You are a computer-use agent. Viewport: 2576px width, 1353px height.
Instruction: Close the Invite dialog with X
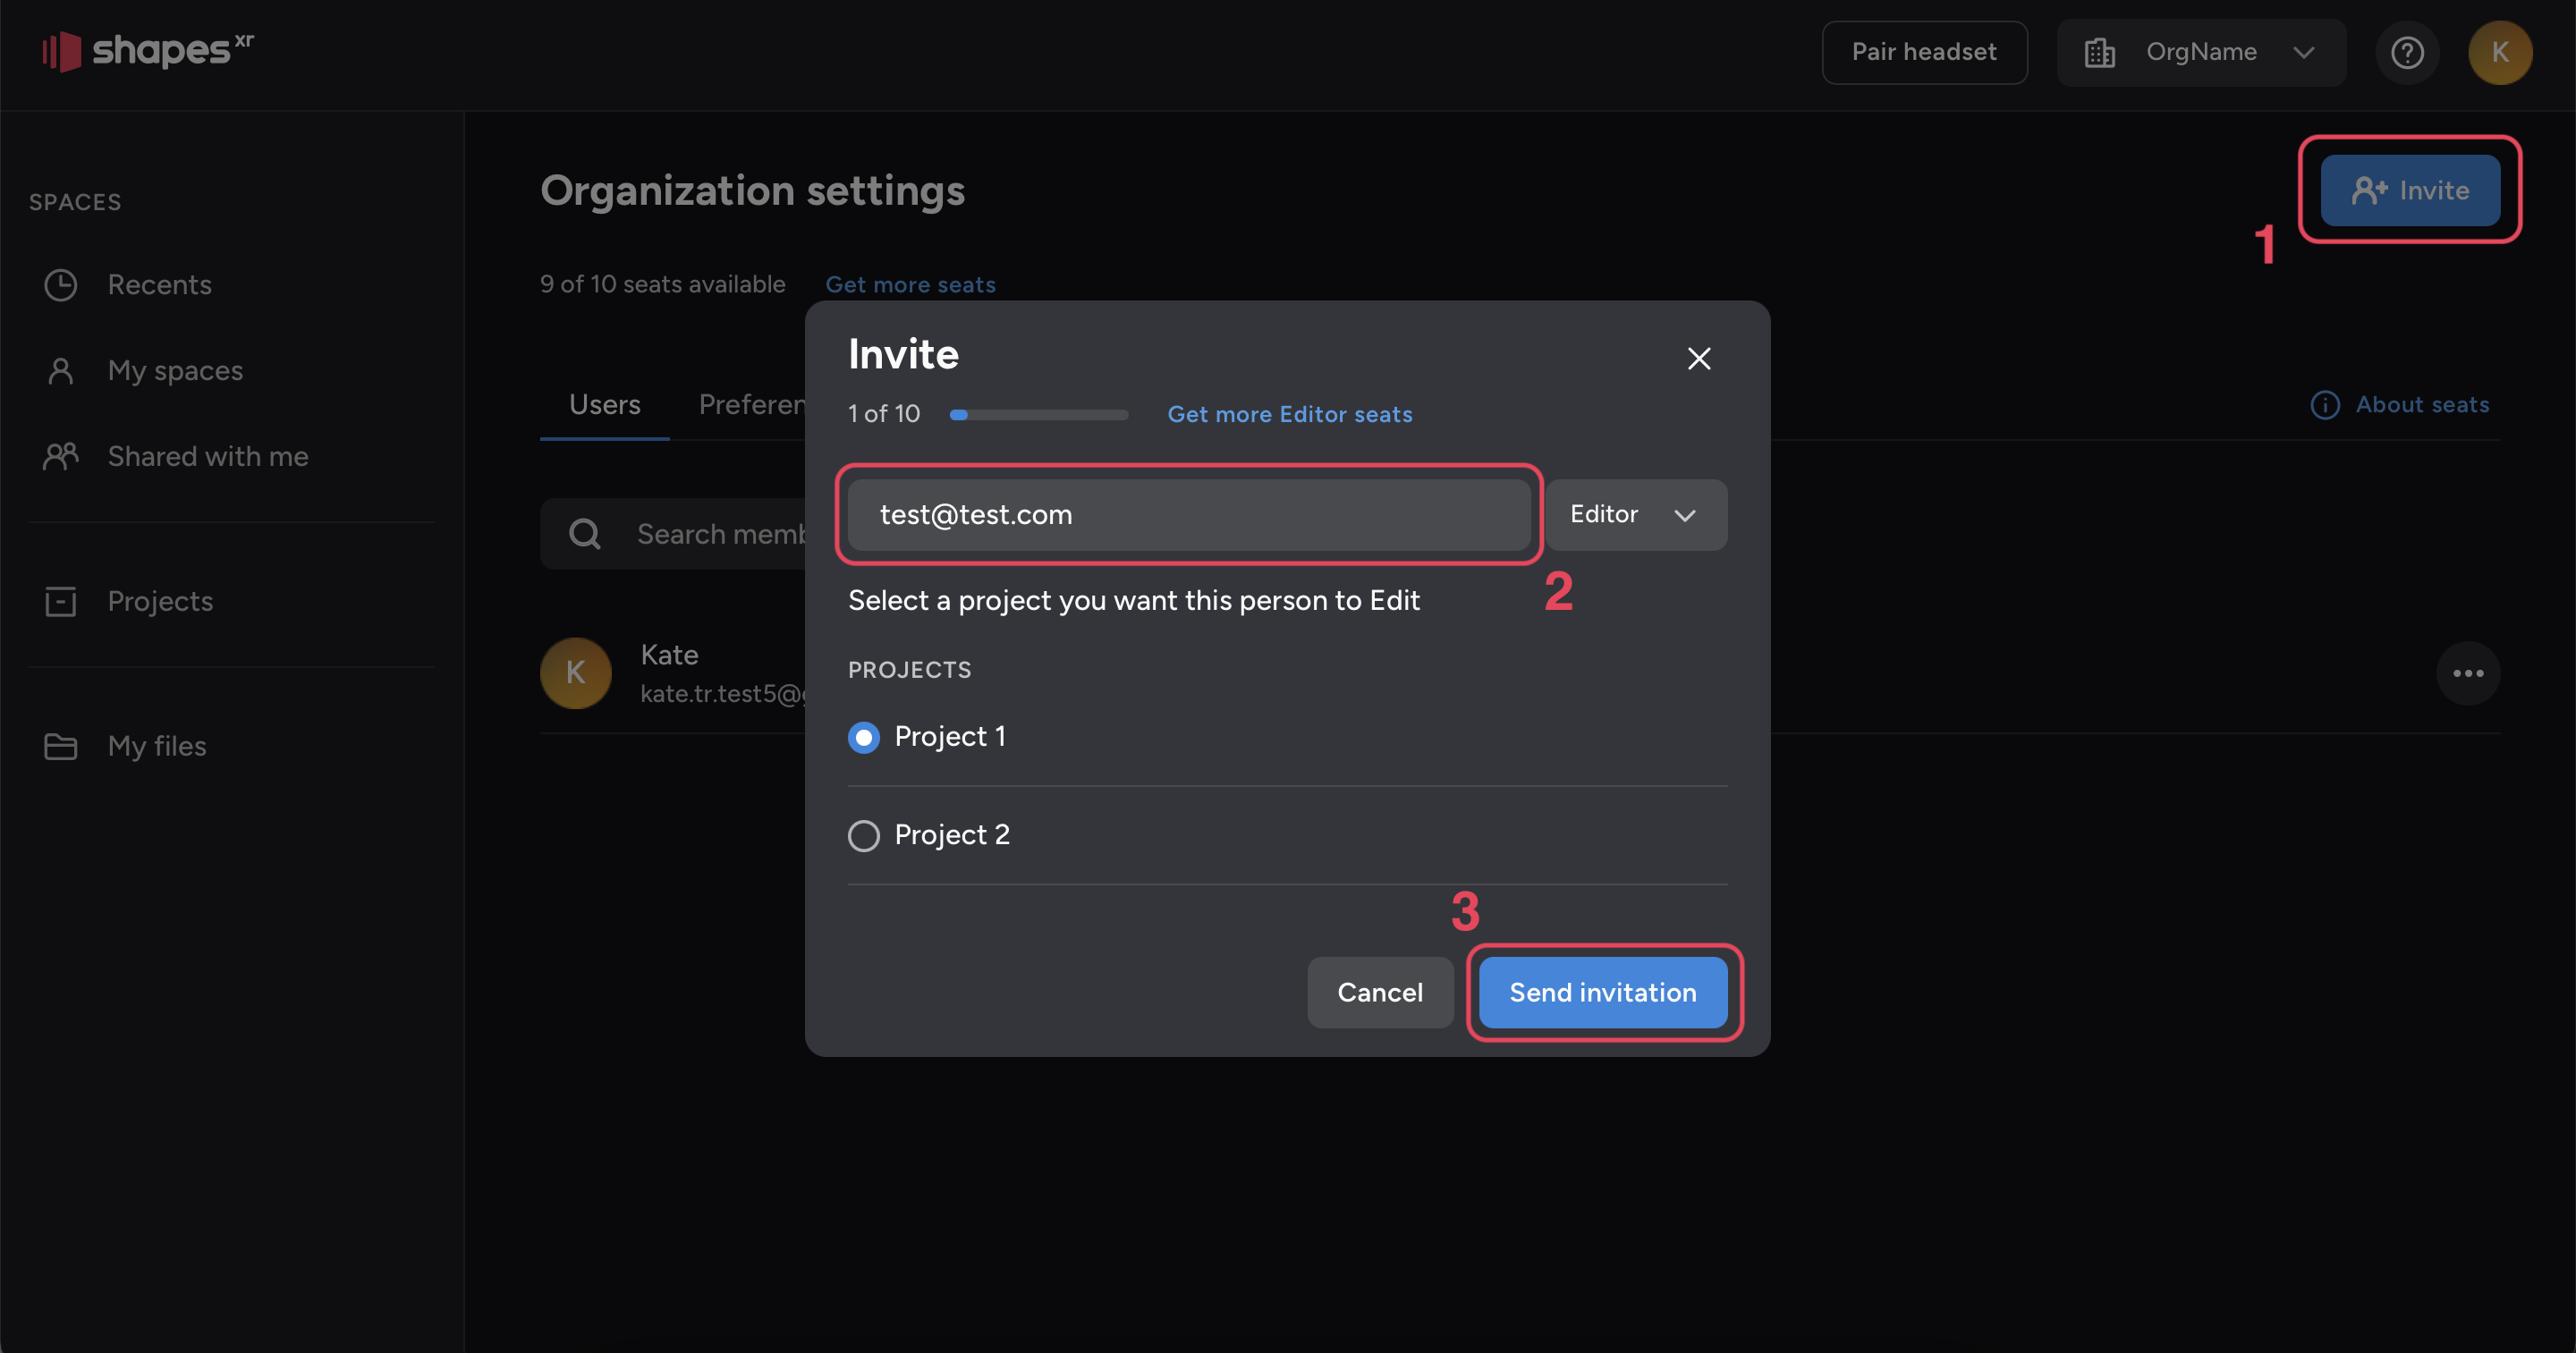coord(1698,358)
